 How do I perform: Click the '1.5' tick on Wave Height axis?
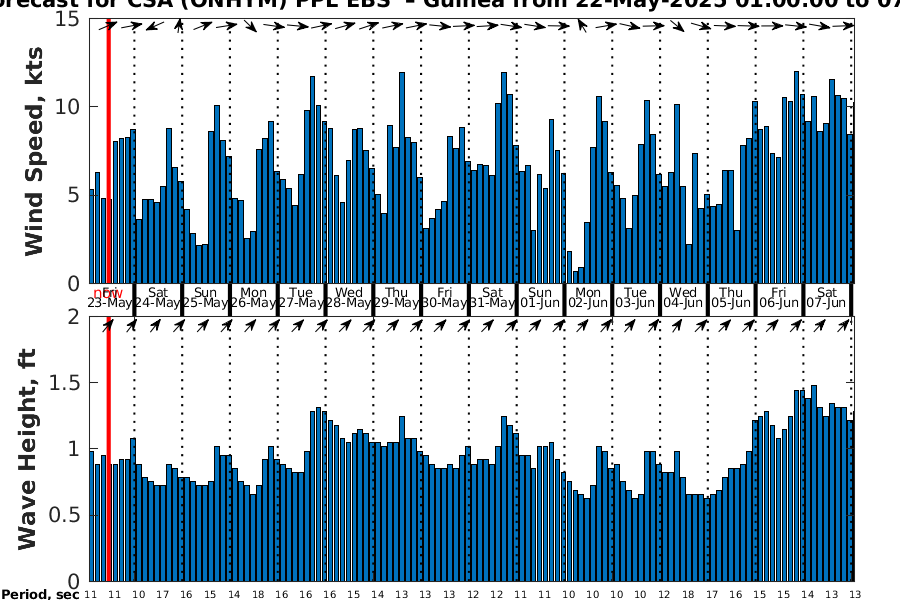[64, 382]
